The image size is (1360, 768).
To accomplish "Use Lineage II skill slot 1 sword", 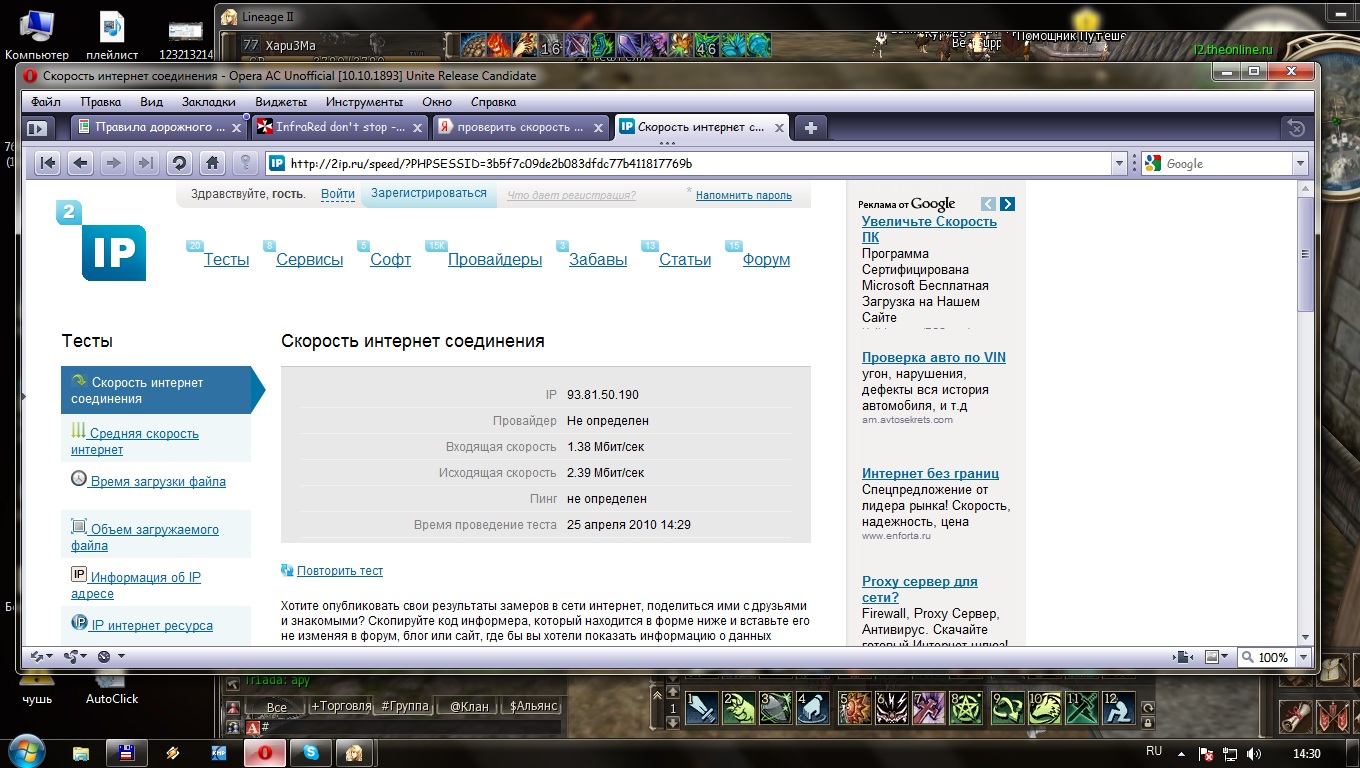I will pos(701,708).
